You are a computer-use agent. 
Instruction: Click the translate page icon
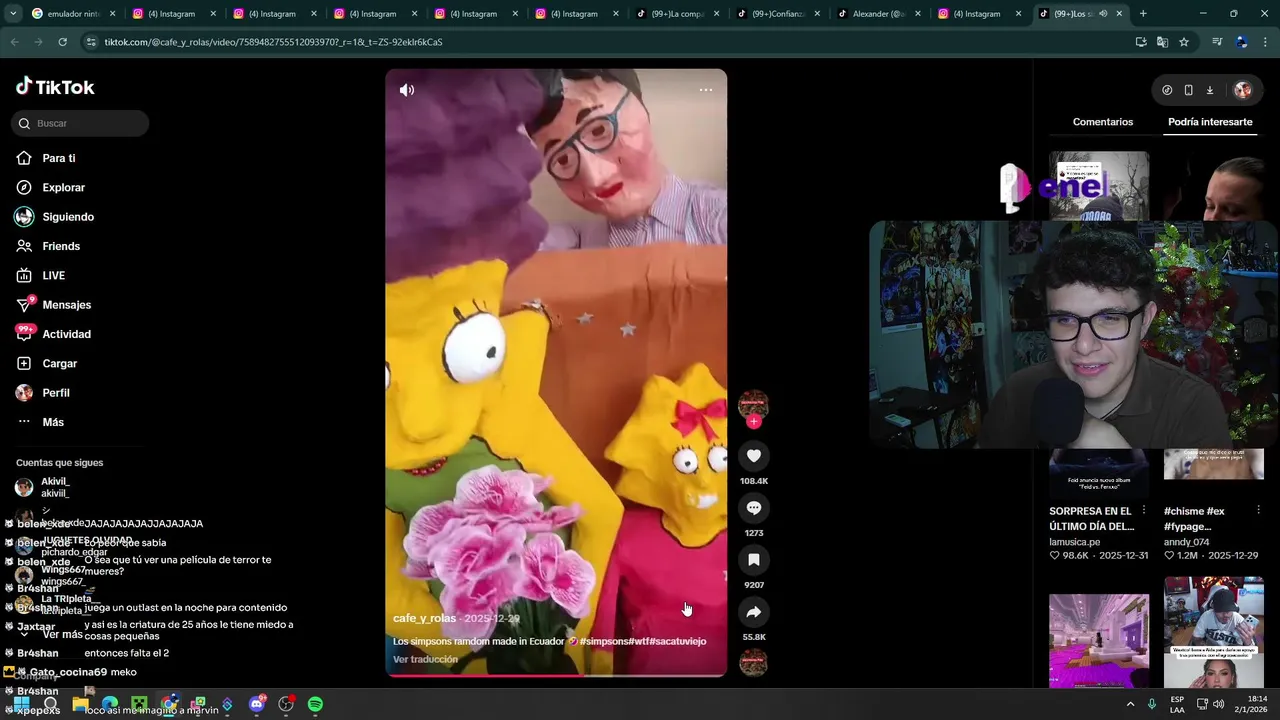pyautogui.click(x=1162, y=42)
